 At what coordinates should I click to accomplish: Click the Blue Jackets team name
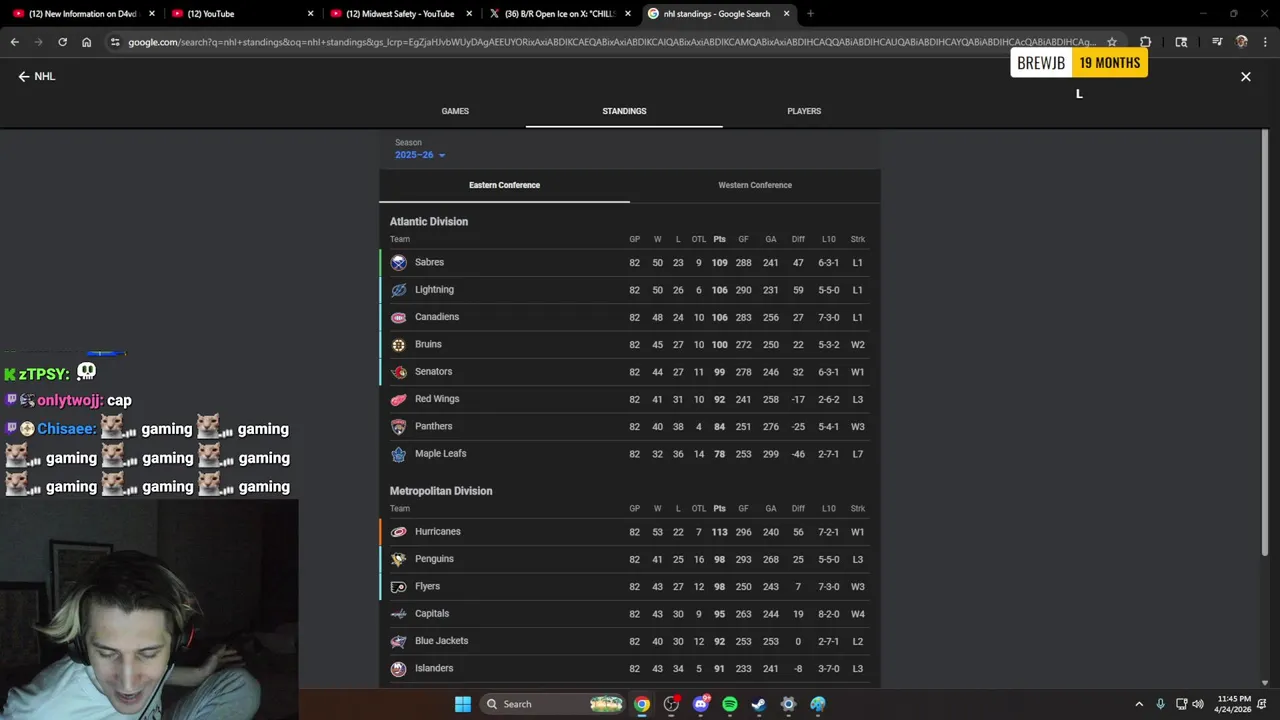tap(442, 641)
